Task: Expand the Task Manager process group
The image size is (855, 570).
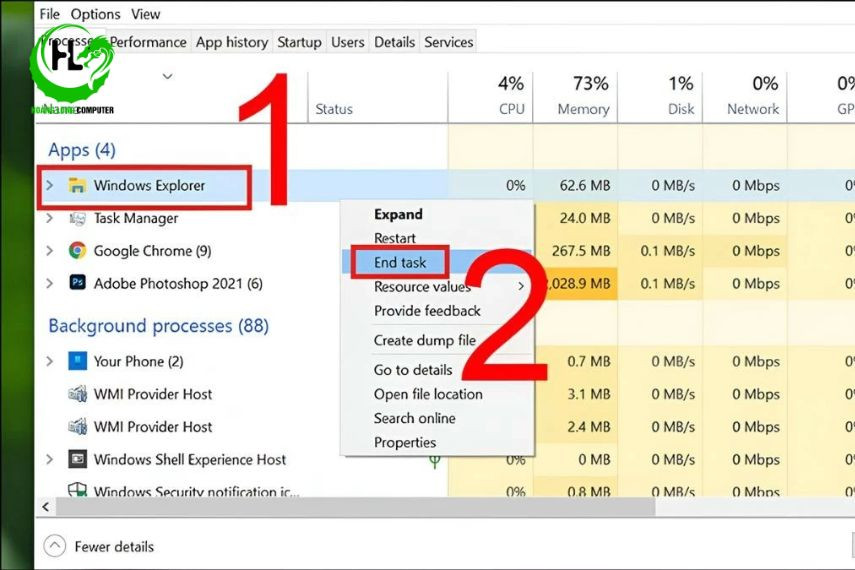Action: pos(50,218)
